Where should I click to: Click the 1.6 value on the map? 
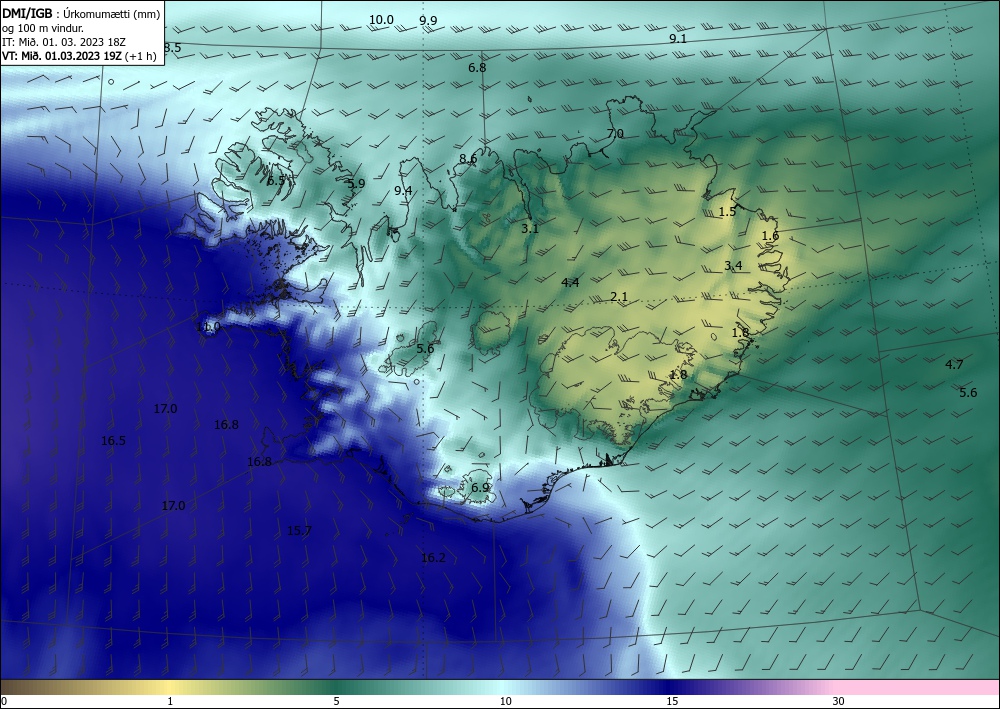[770, 236]
